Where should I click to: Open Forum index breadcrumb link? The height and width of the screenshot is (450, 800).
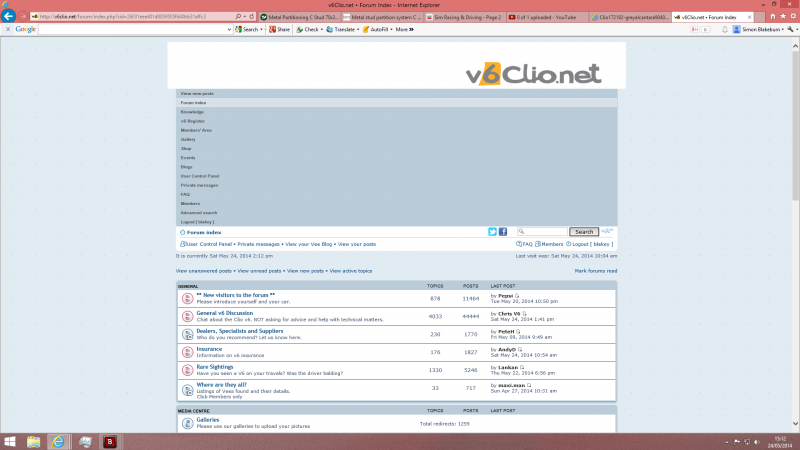click(204, 232)
